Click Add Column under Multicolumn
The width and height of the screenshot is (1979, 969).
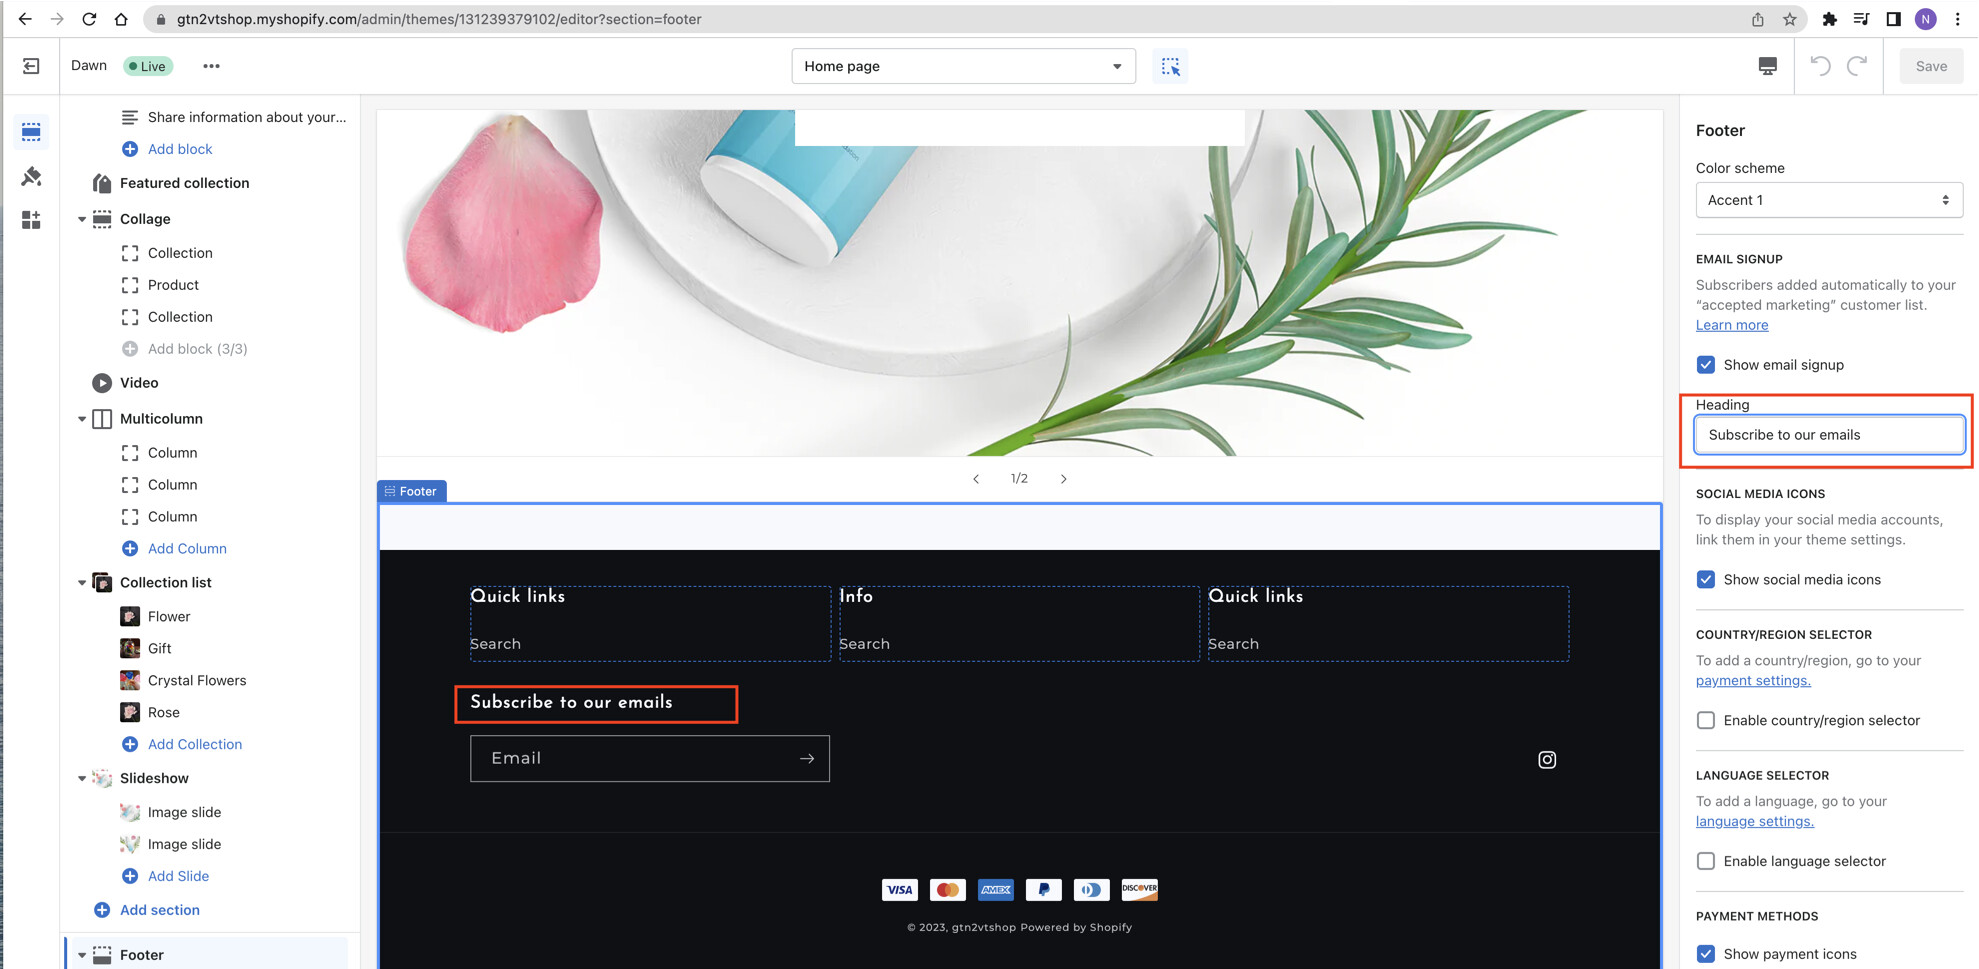[187, 549]
